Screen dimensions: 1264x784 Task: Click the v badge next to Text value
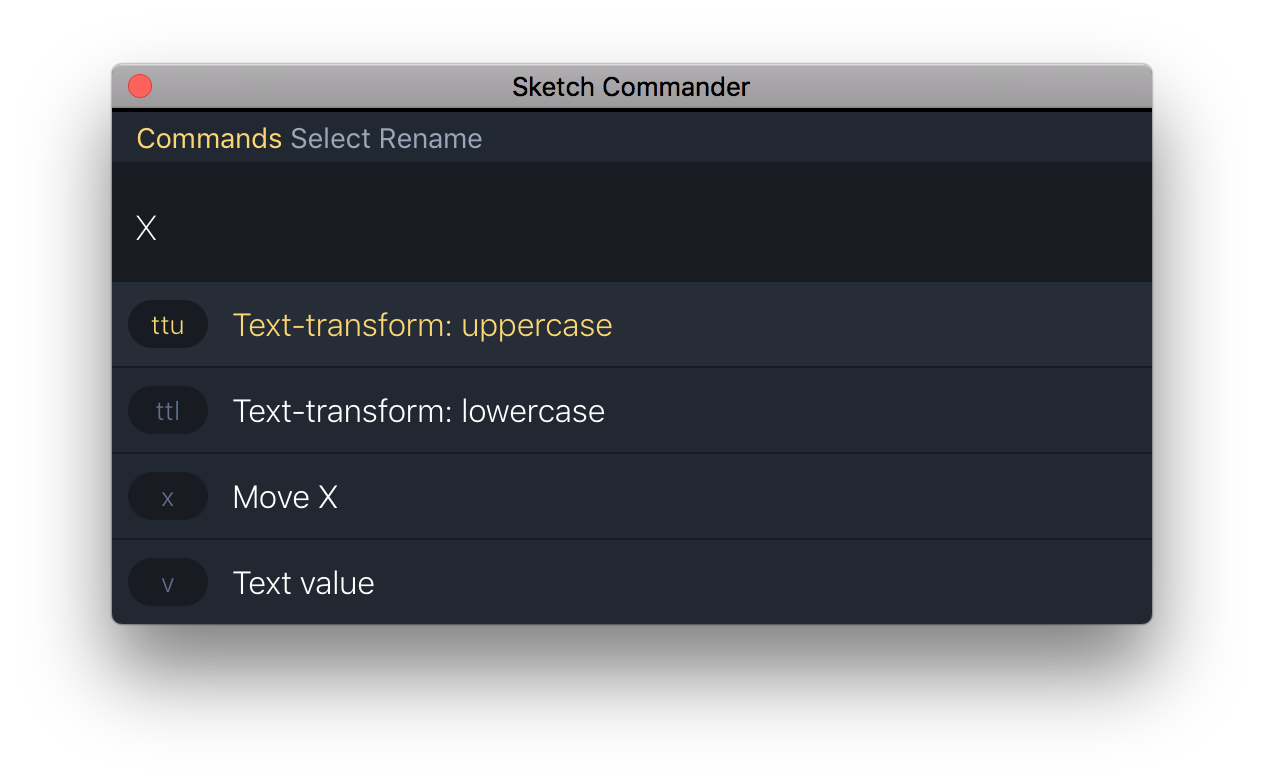(167, 582)
